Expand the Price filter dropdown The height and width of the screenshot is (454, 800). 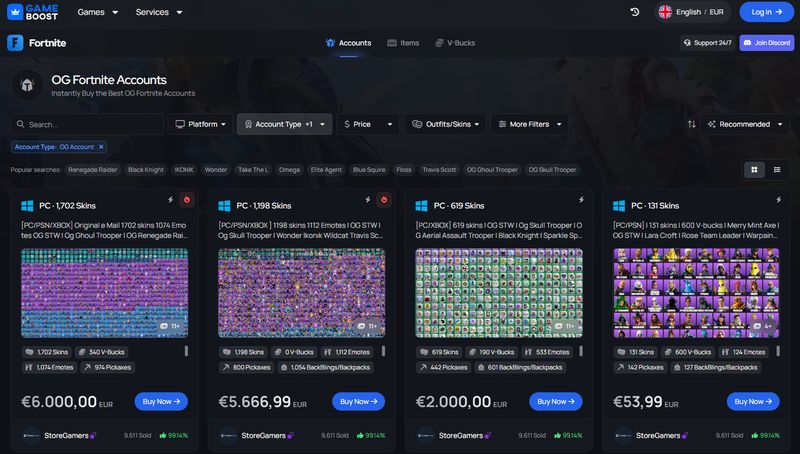pyautogui.click(x=368, y=124)
